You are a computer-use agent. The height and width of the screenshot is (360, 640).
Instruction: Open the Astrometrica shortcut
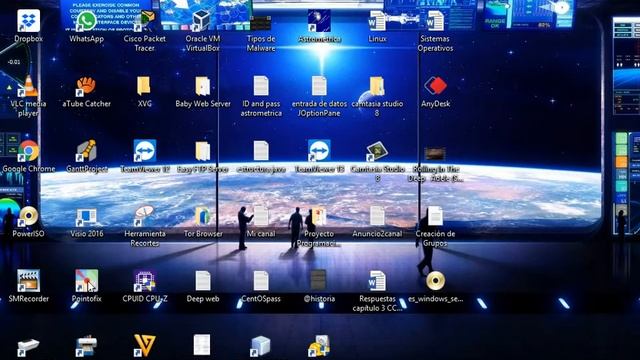pyautogui.click(x=319, y=26)
